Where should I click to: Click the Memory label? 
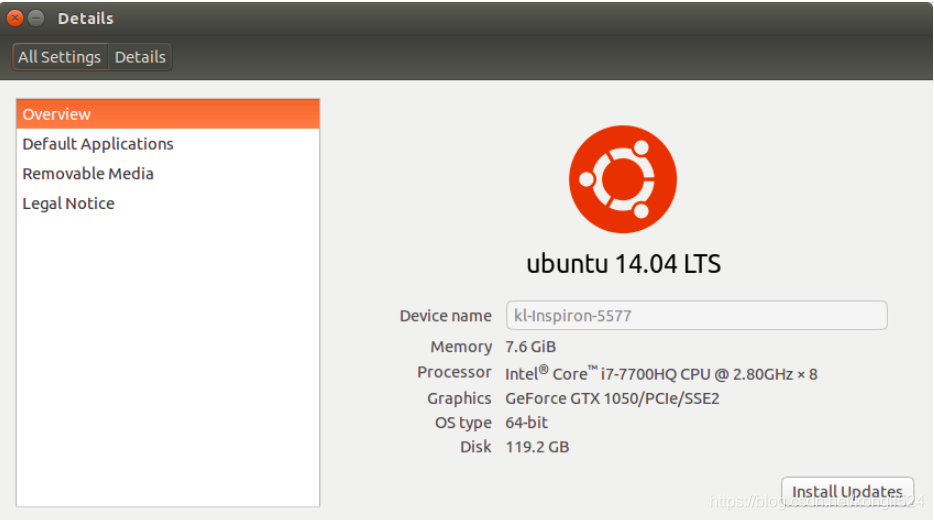(461, 347)
